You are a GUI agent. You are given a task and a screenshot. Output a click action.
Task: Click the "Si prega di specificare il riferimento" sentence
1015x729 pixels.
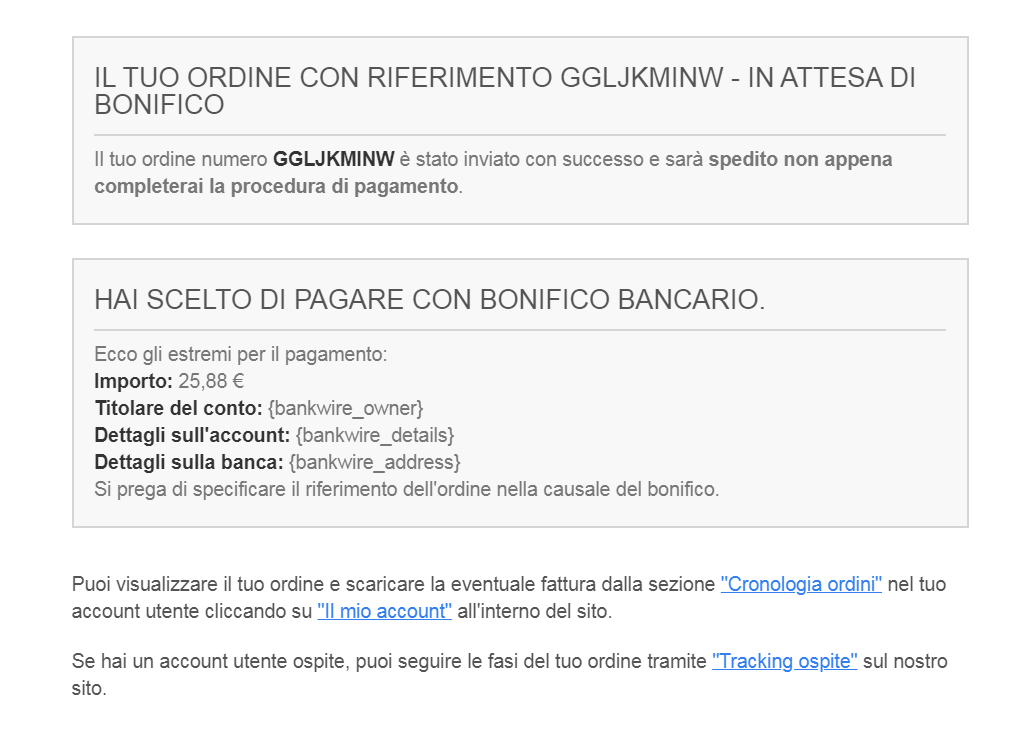click(x=407, y=489)
